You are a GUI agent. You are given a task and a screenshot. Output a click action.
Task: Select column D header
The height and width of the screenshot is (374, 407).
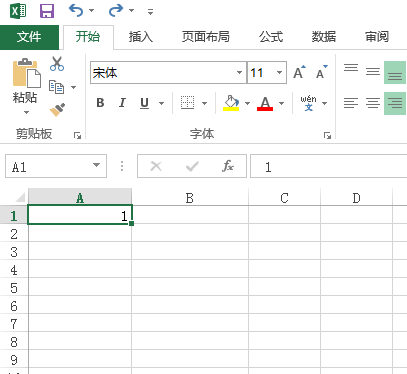pyautogui.click(x=356, y=198)
